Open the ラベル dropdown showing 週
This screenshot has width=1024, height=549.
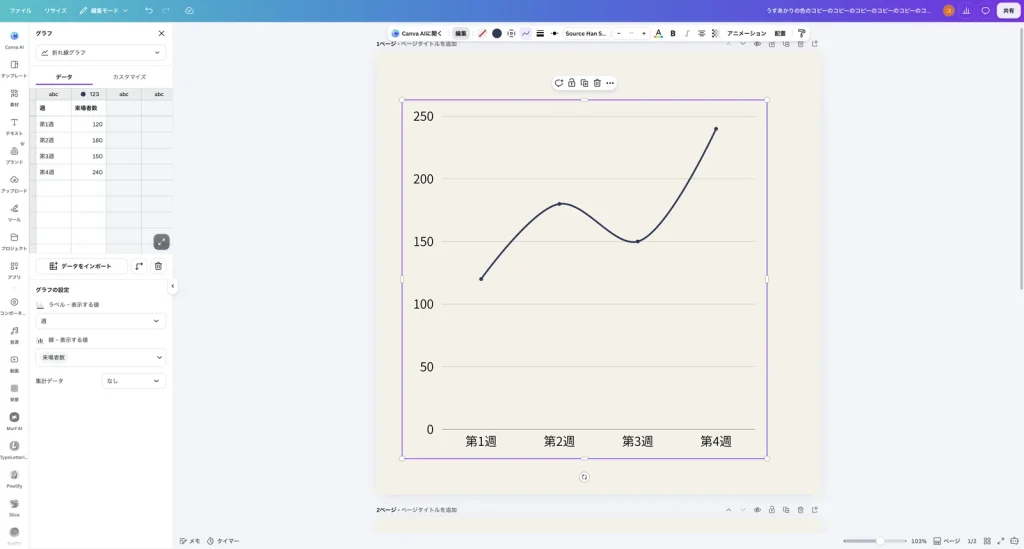coord(101,321)
